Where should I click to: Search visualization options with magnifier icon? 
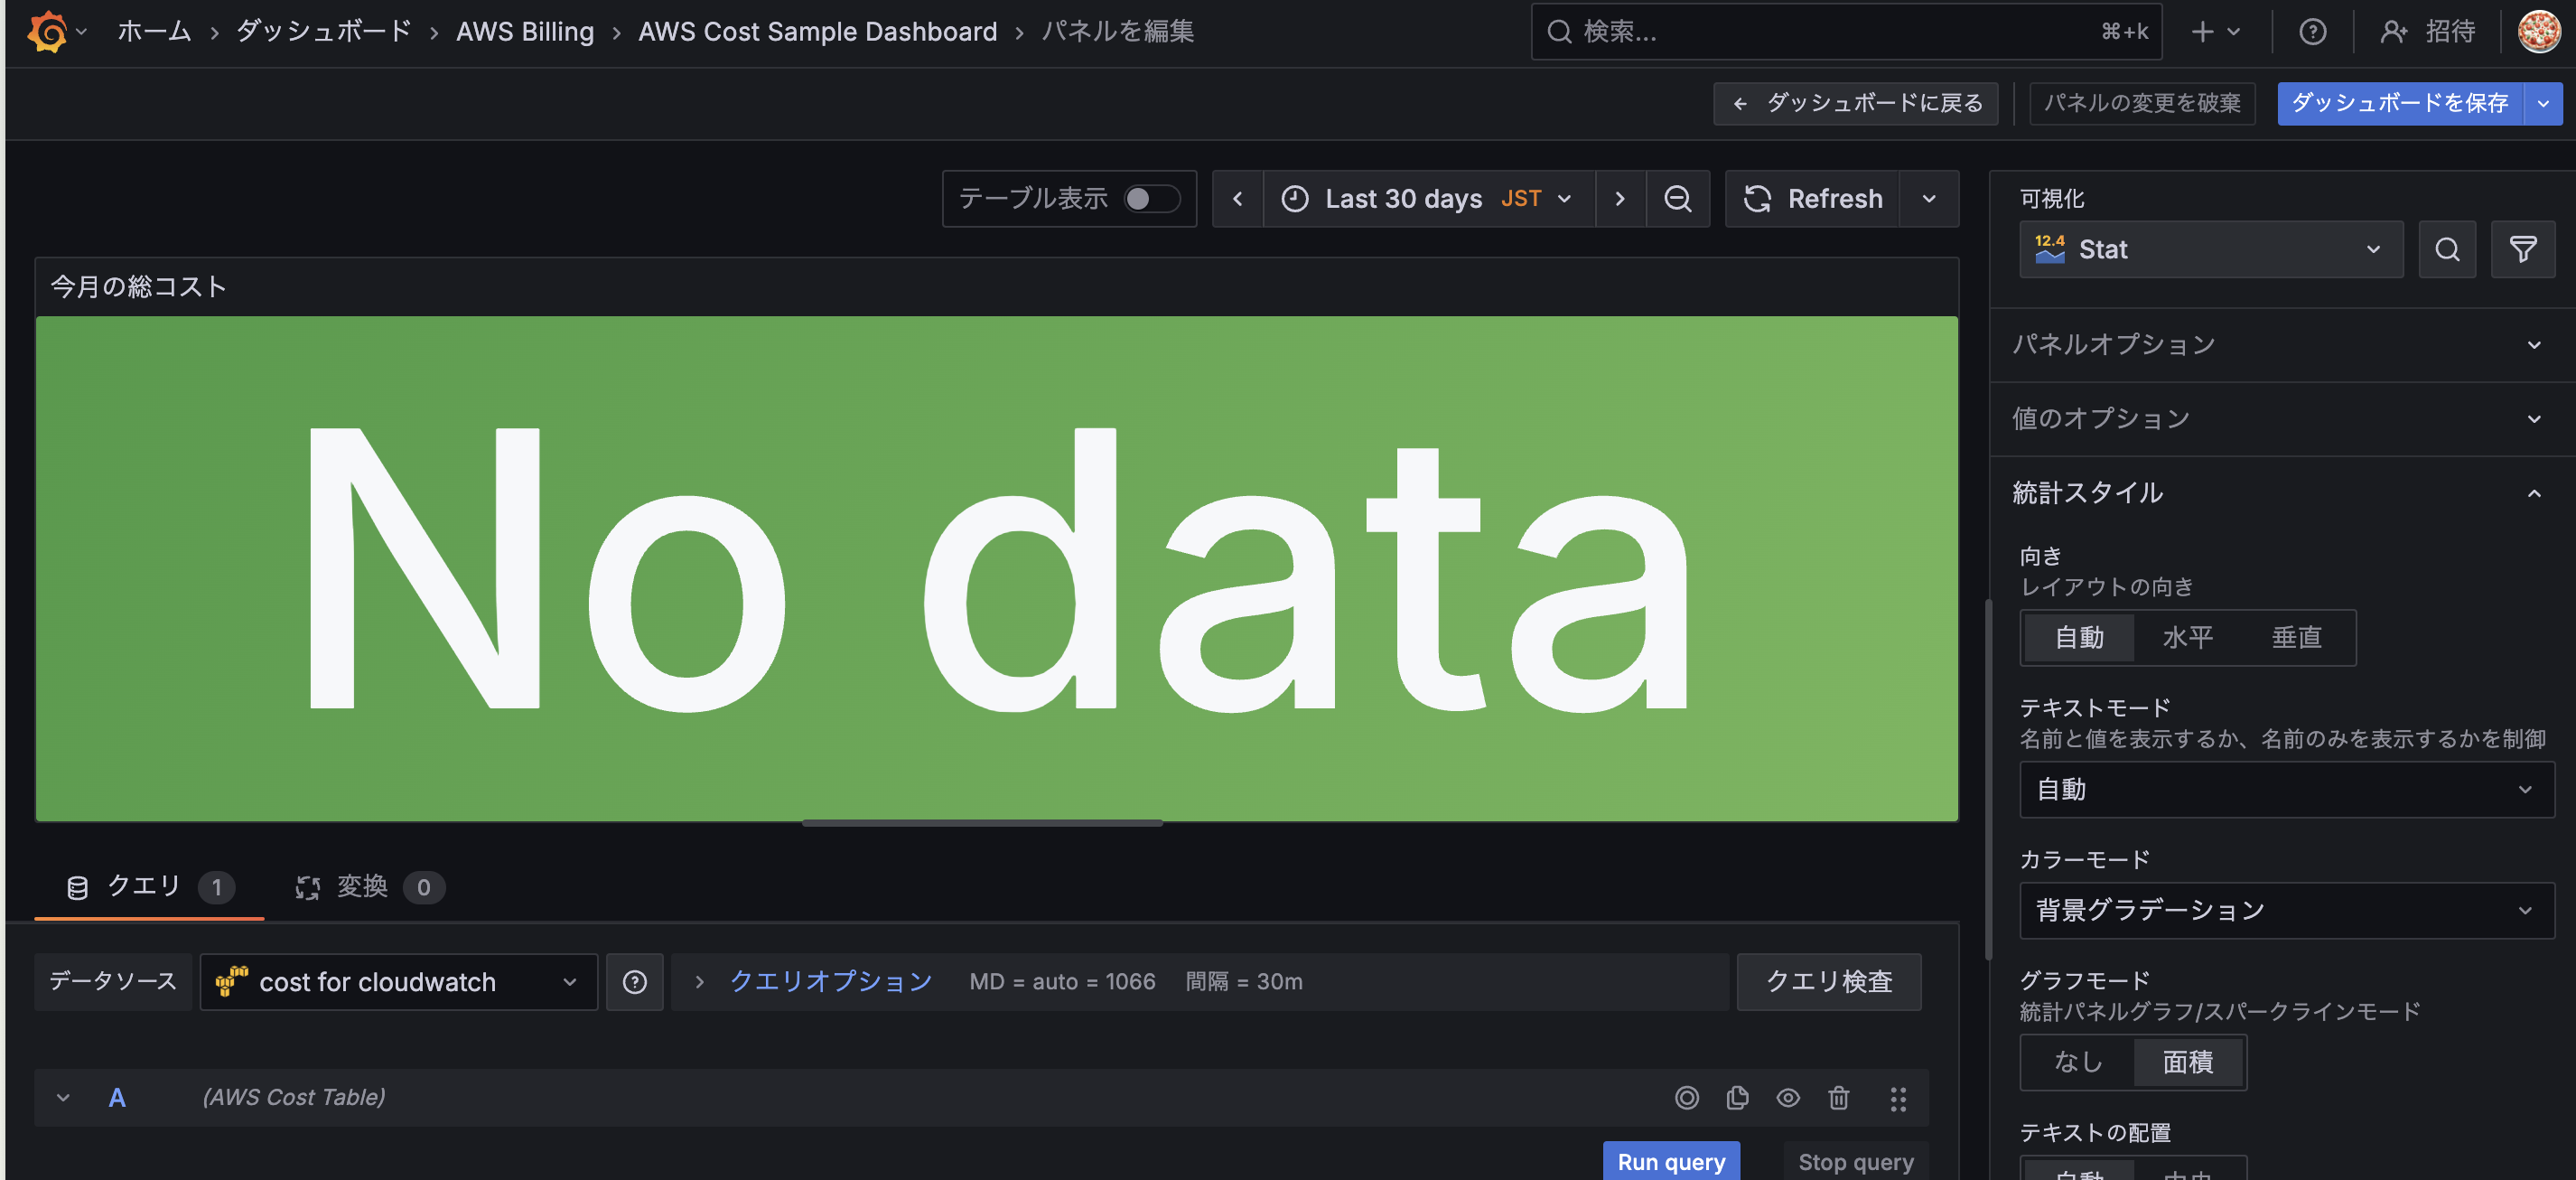pyautogui.click(x=2446, y=249)
